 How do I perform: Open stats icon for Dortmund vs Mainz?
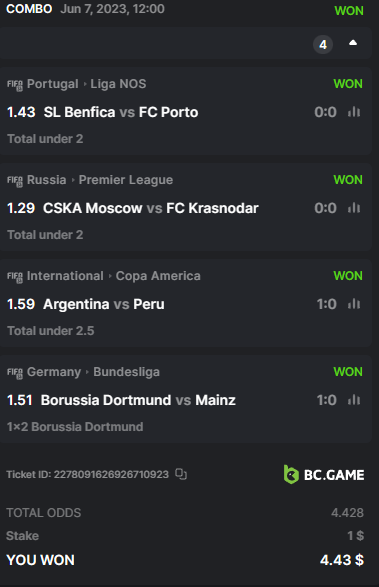(354, 400)
